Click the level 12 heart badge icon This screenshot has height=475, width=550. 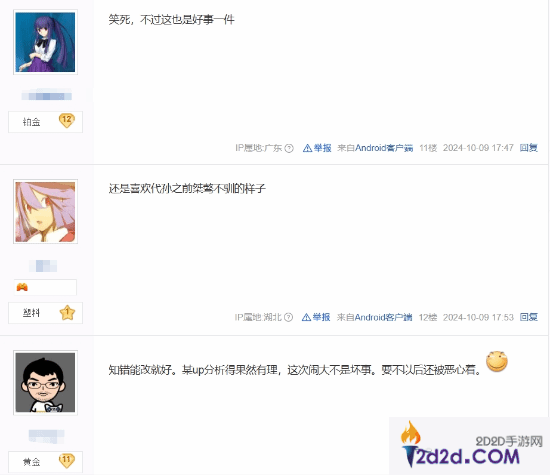(x=67, y=121)
